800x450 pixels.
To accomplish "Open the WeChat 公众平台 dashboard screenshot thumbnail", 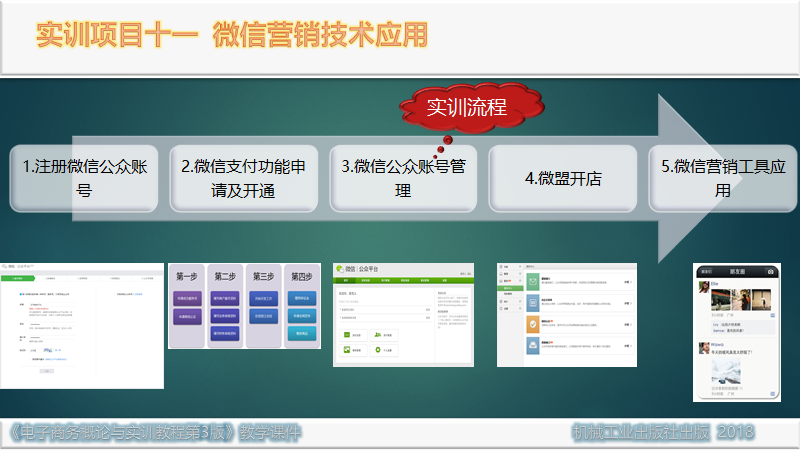I will coord(403,315).
